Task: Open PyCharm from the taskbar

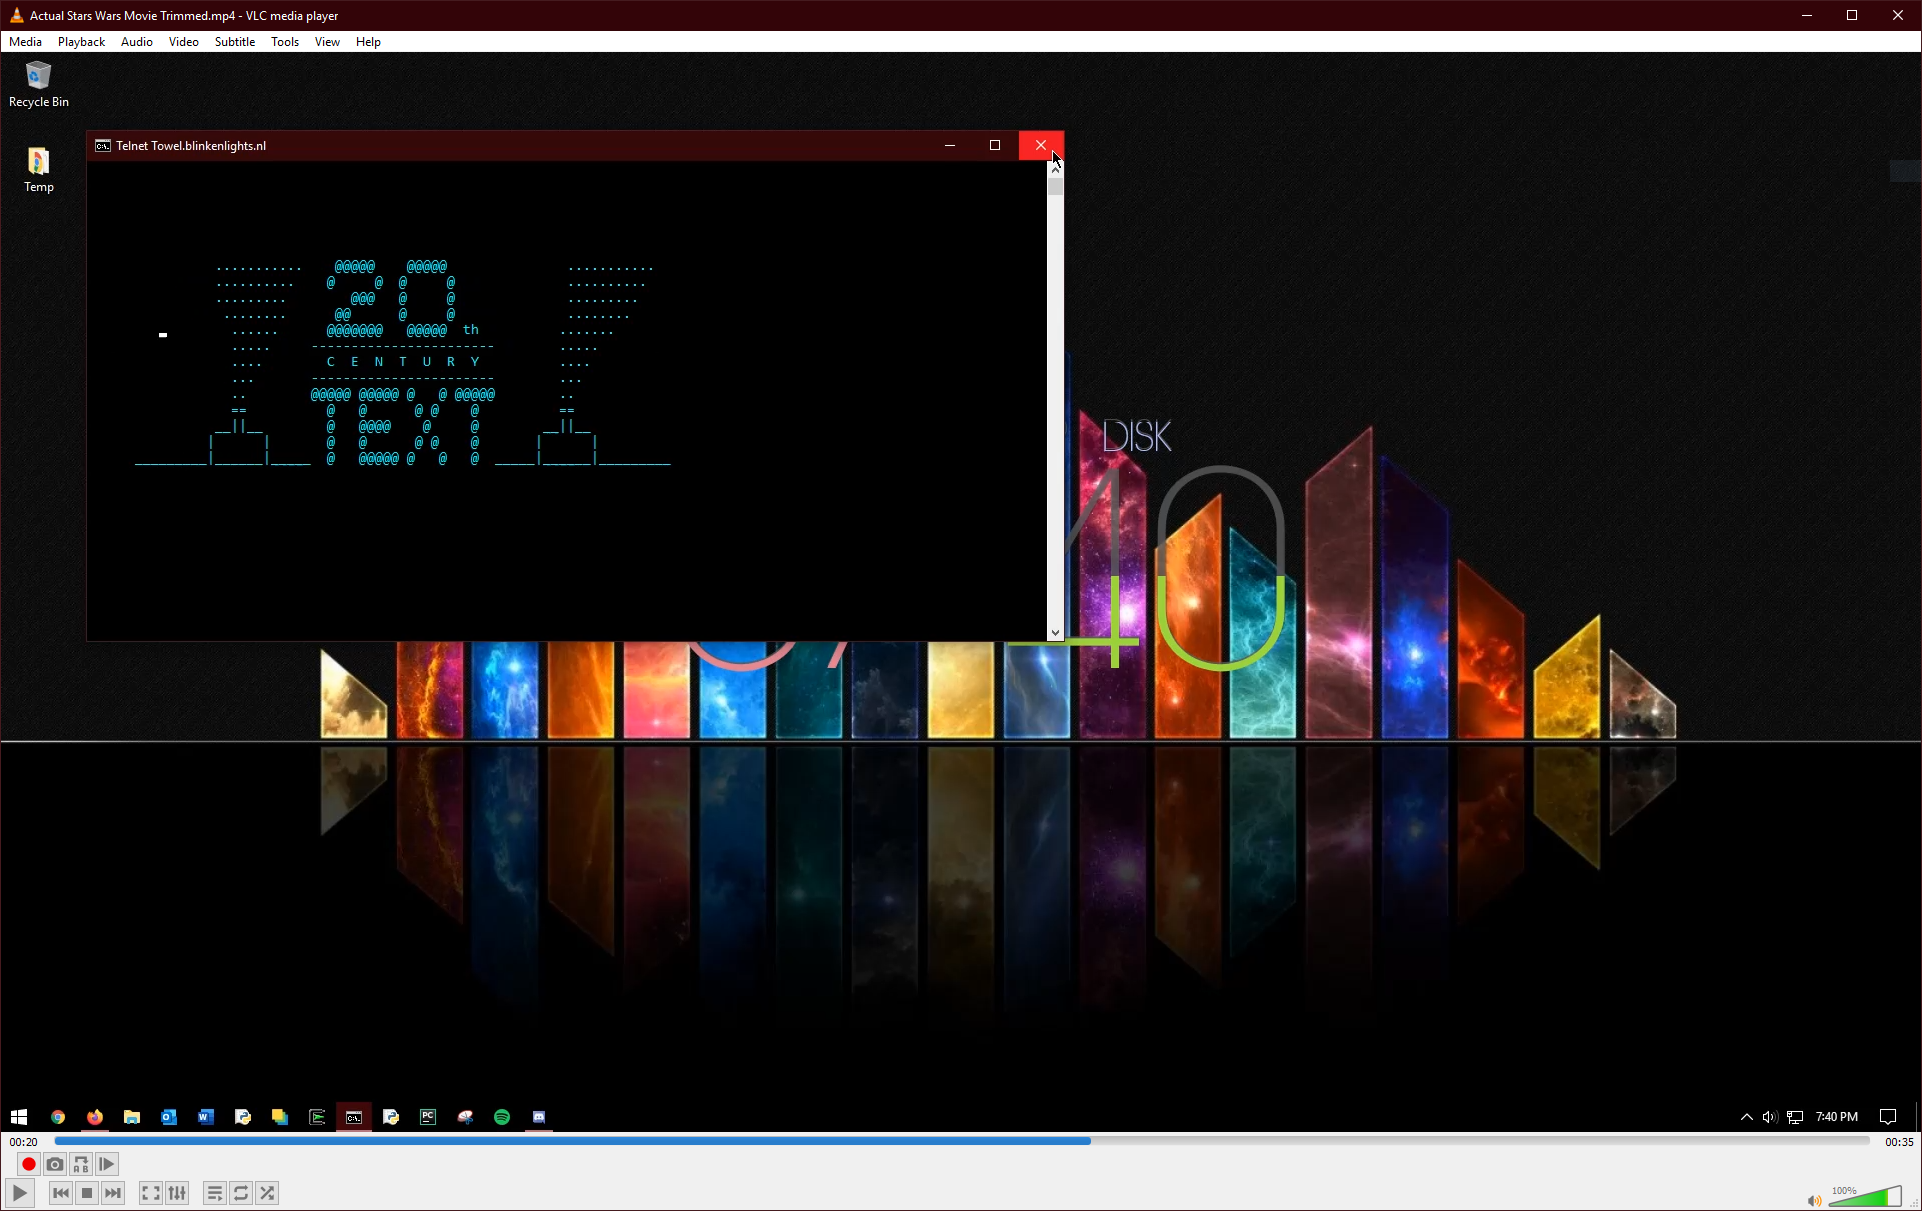Action: point(428,1117)
